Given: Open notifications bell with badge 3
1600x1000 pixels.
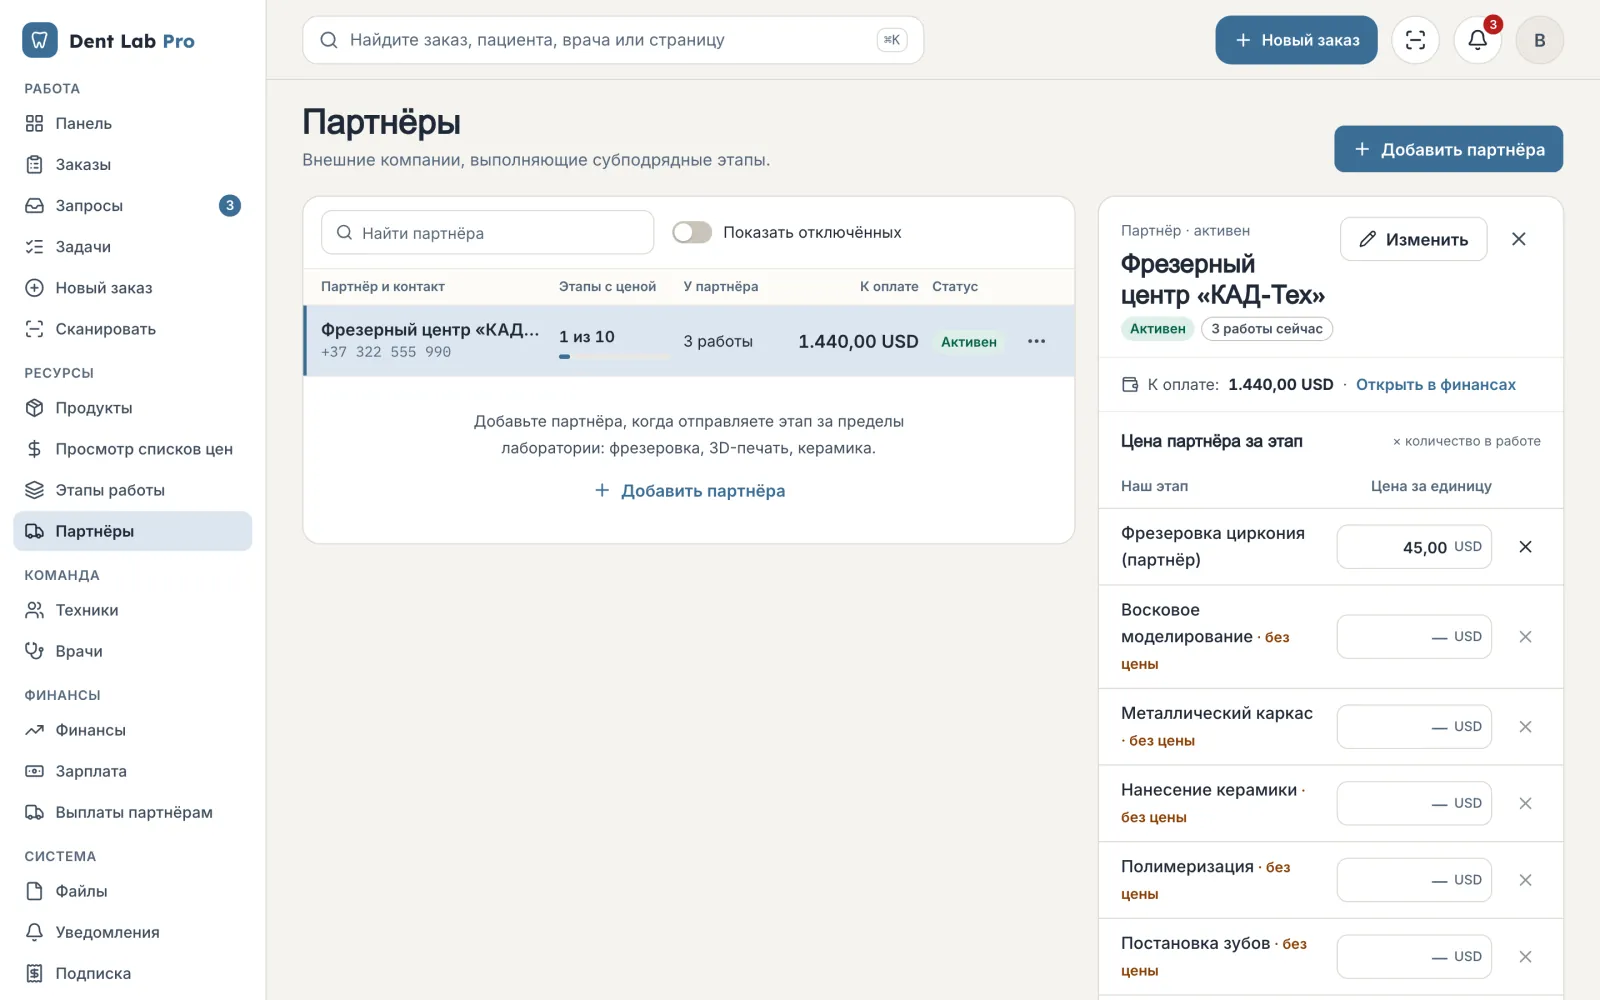Looking at the screenshot, I should [1477, 40].
